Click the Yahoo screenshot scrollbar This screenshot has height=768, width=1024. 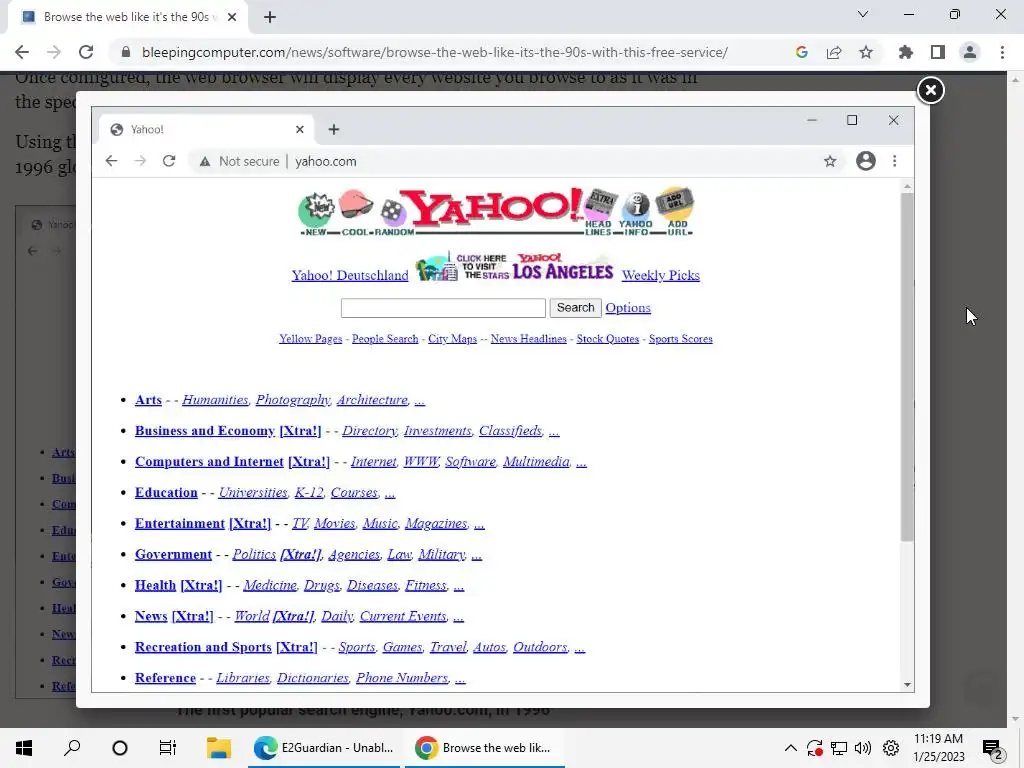coord(907,367)
